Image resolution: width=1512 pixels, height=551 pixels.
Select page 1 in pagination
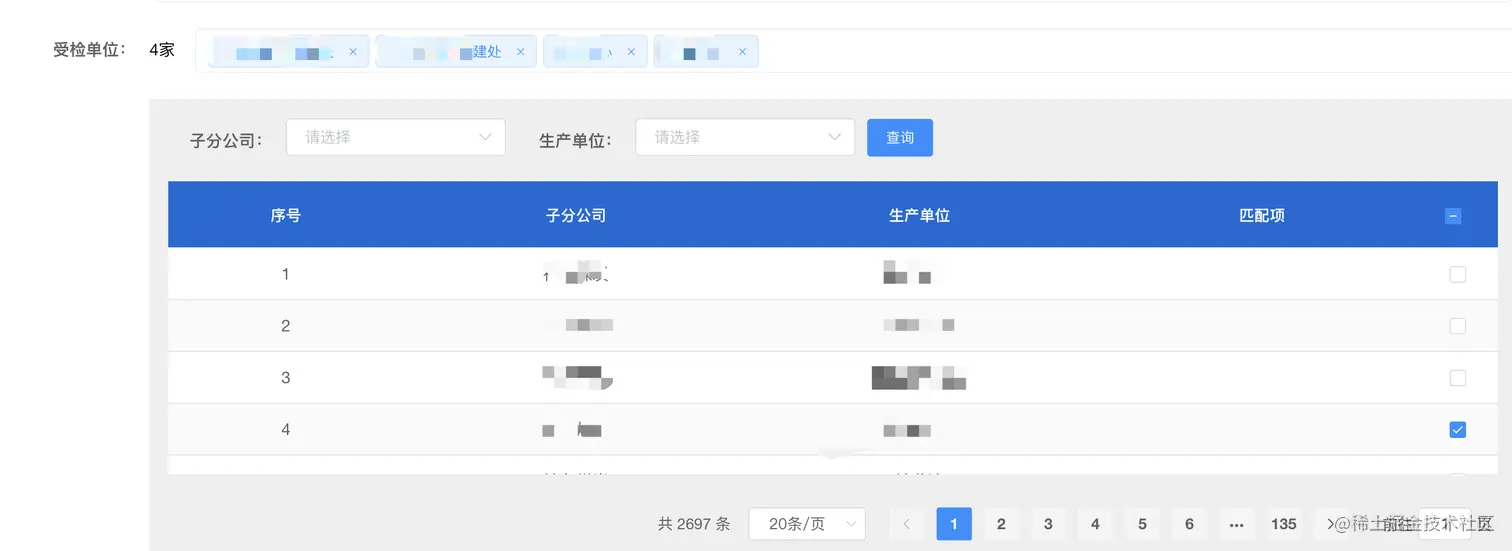pos(954,523)
